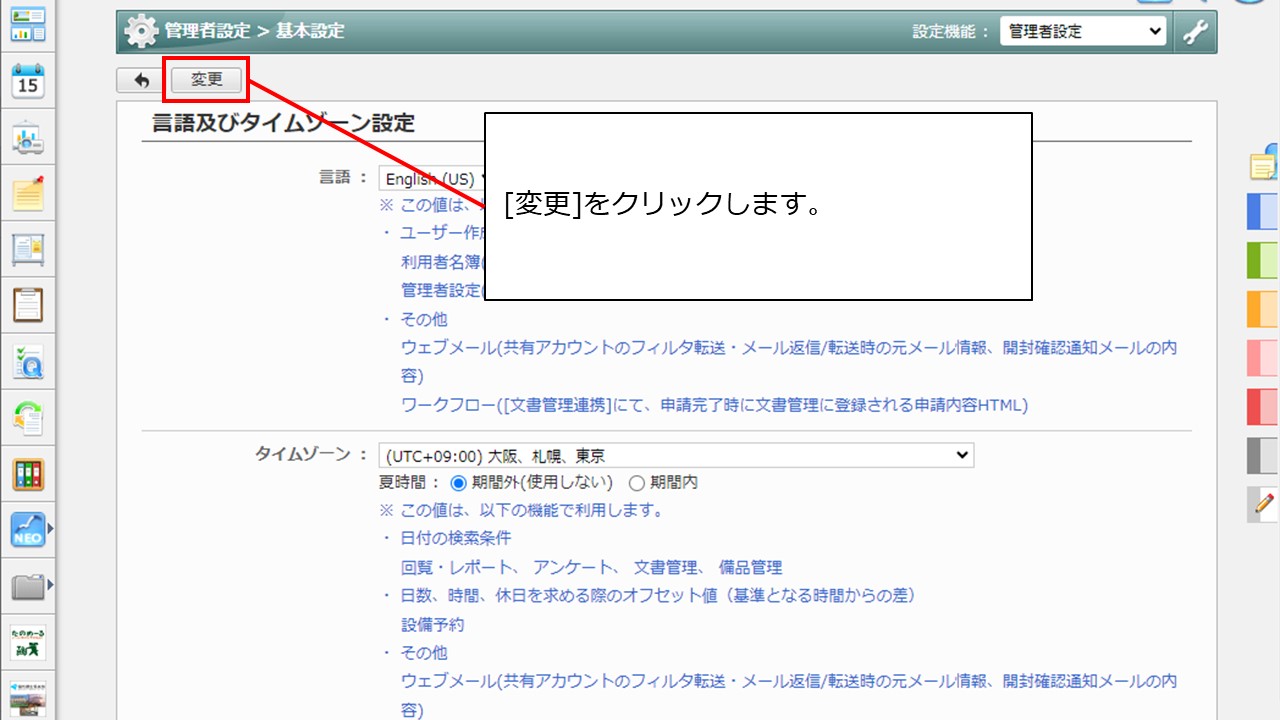The height and width of the screenshot is (720, 1280).
Task: Open the clipboard icon in left sidebar
Action: pos(28,304)
